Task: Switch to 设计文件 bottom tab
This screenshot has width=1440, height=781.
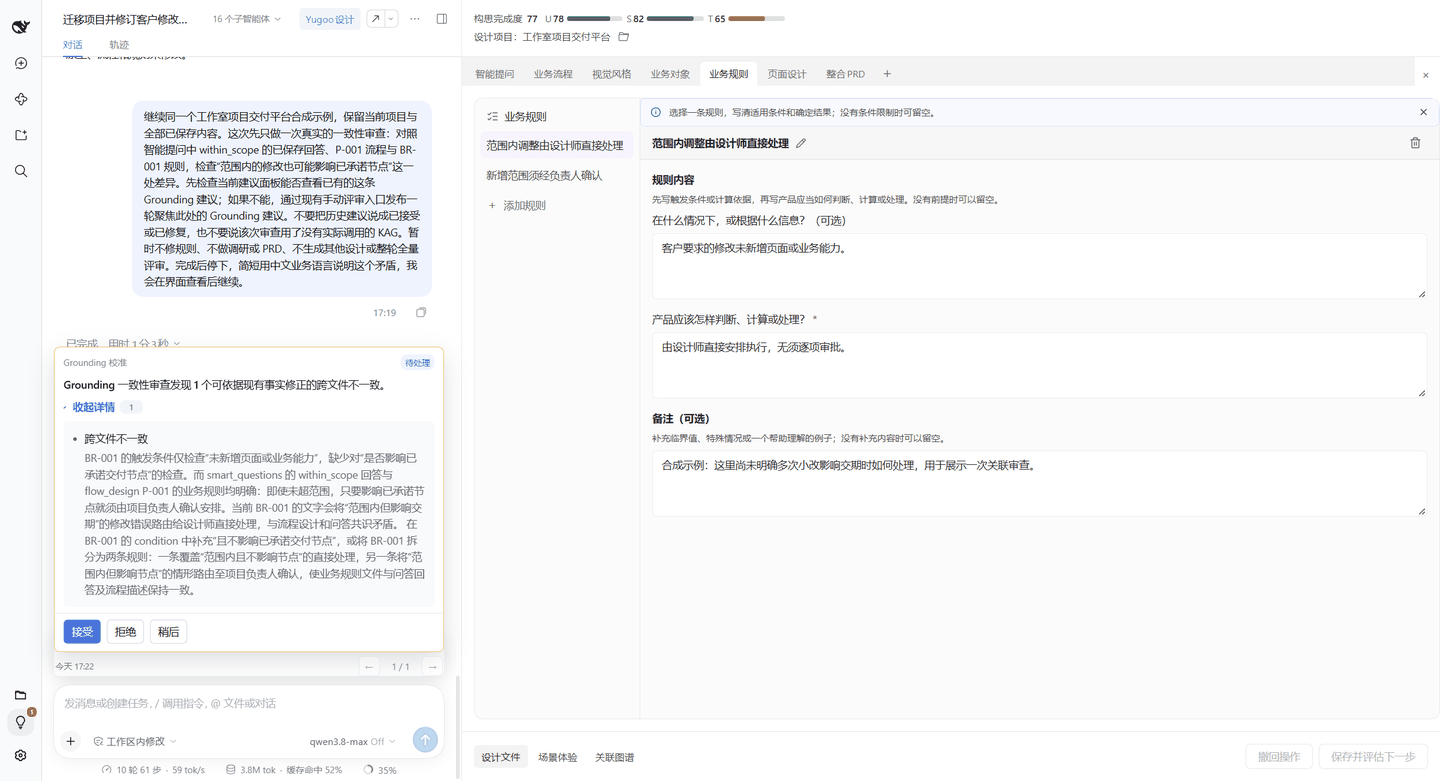Action: click(501, 757)
